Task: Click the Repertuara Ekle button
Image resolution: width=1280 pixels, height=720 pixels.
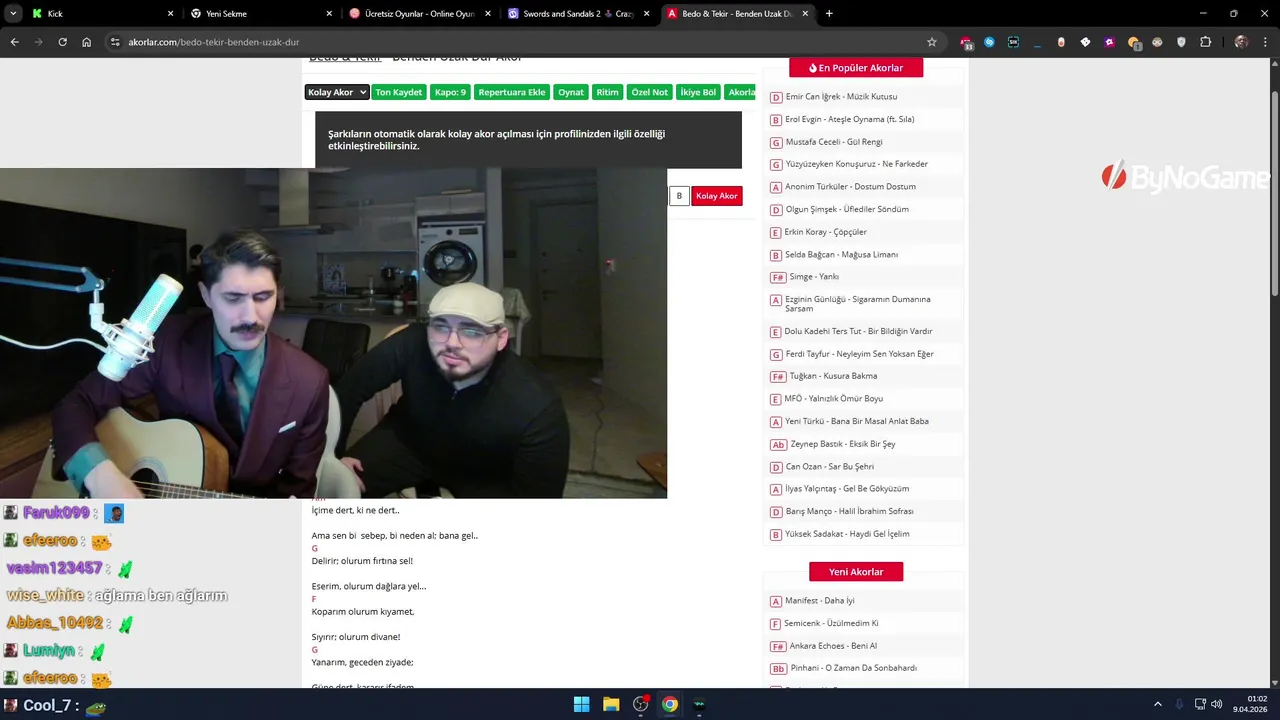Action: tap(512, 92)
